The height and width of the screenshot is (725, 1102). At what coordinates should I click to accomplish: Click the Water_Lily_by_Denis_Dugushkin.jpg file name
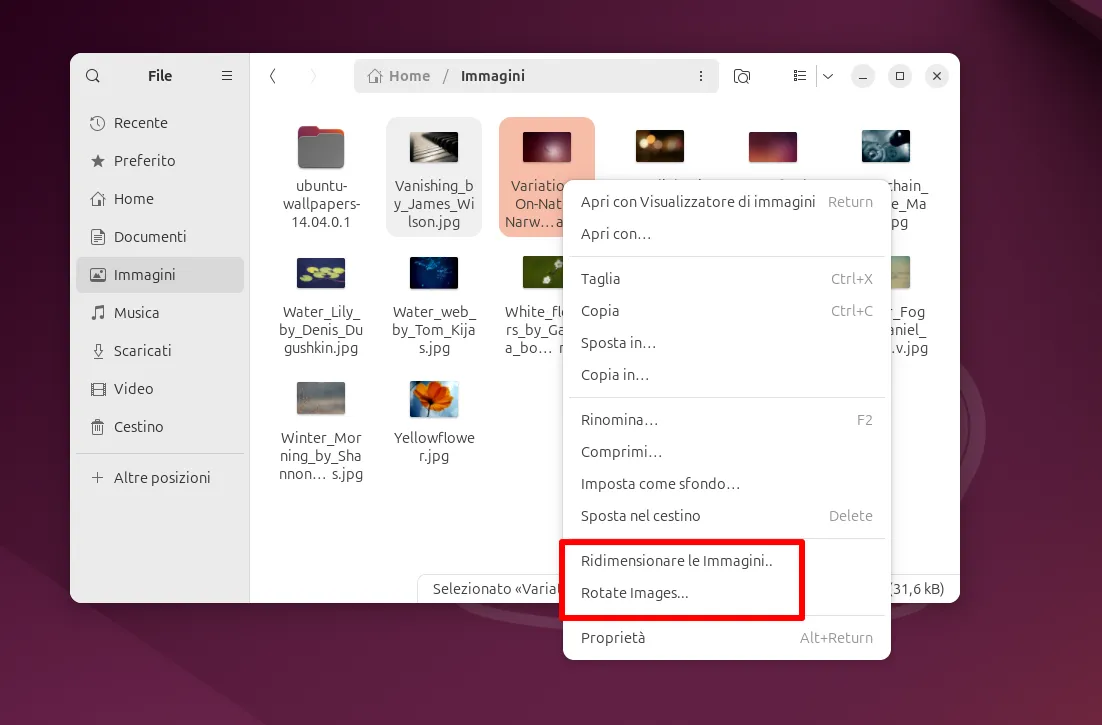coord(321,330)
